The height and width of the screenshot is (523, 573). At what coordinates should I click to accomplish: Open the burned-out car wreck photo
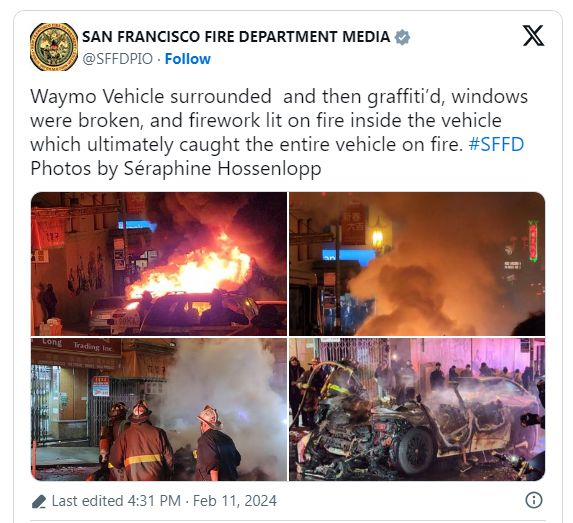(x=417, y=409)
